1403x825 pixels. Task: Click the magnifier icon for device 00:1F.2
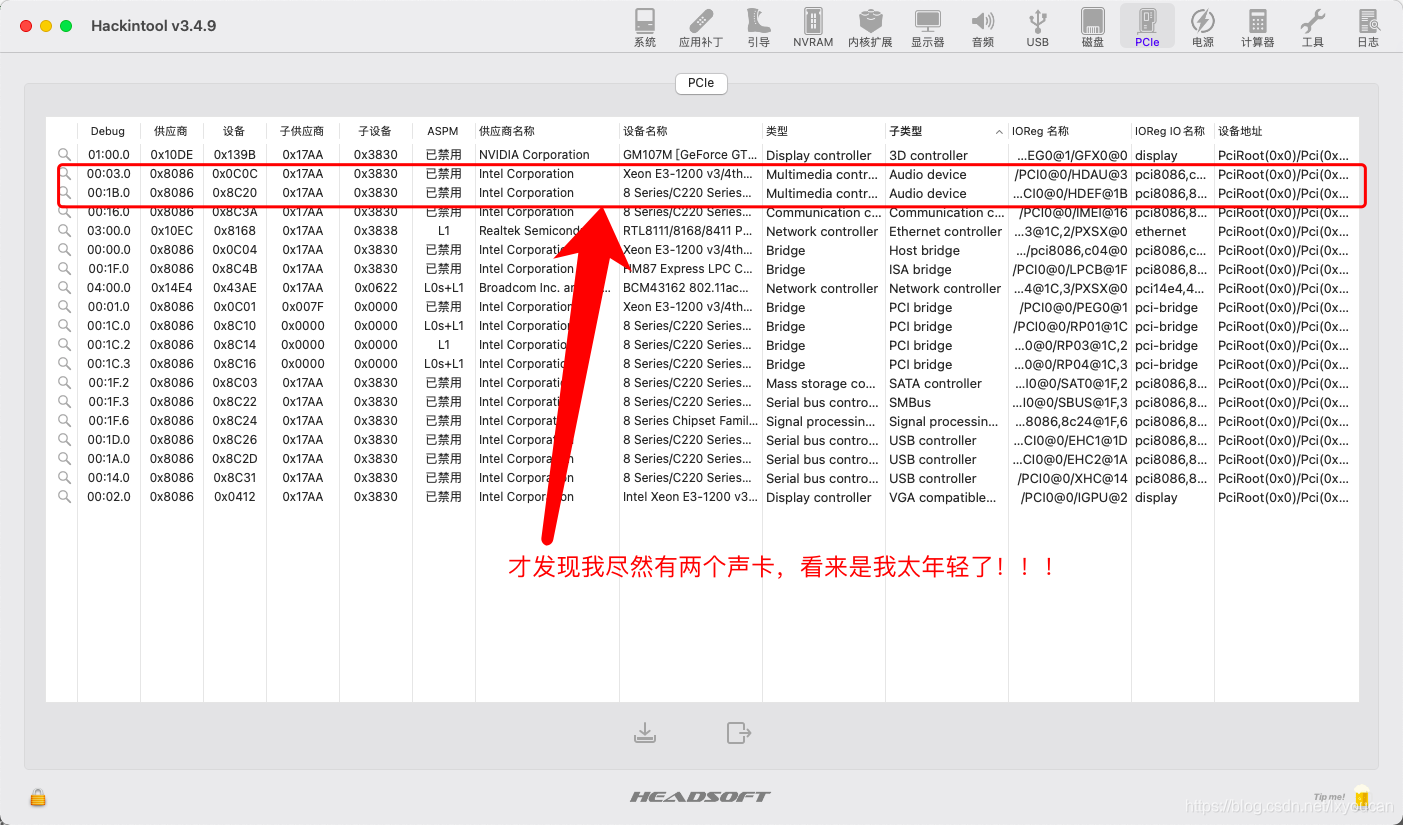(x=64, y=383)
